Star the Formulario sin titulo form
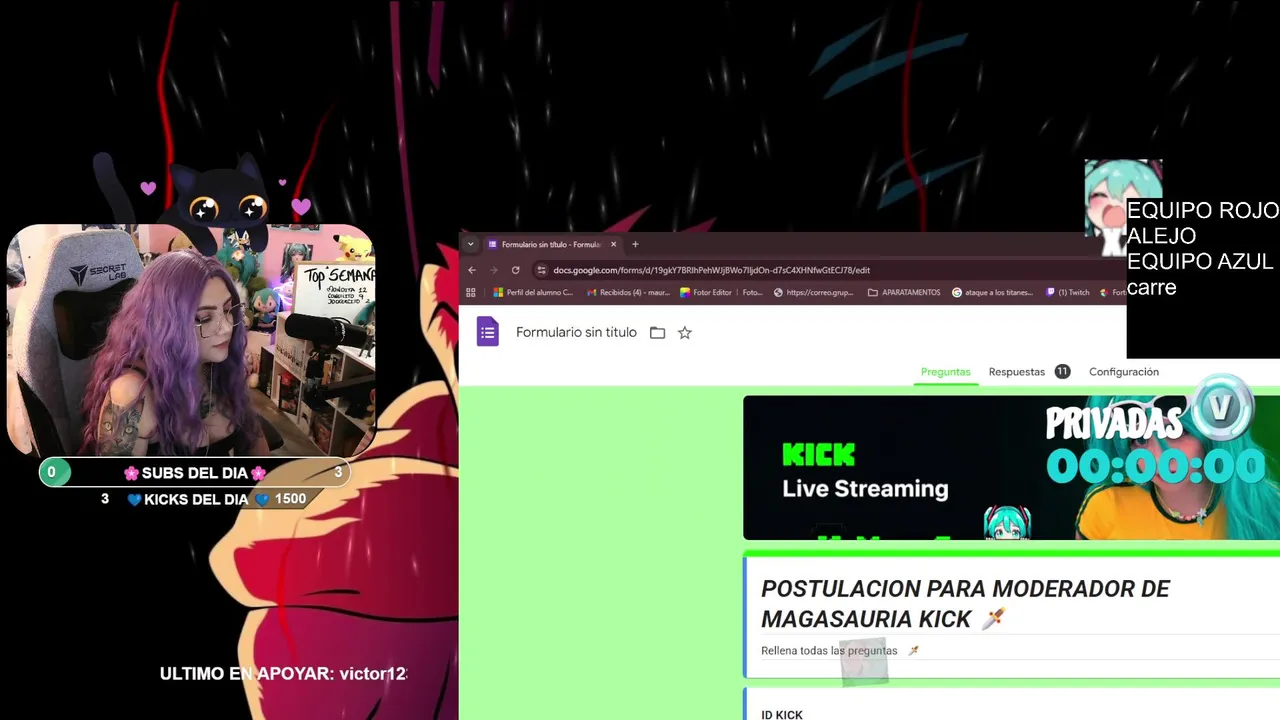1280x720 pixels. click(685, 333)
